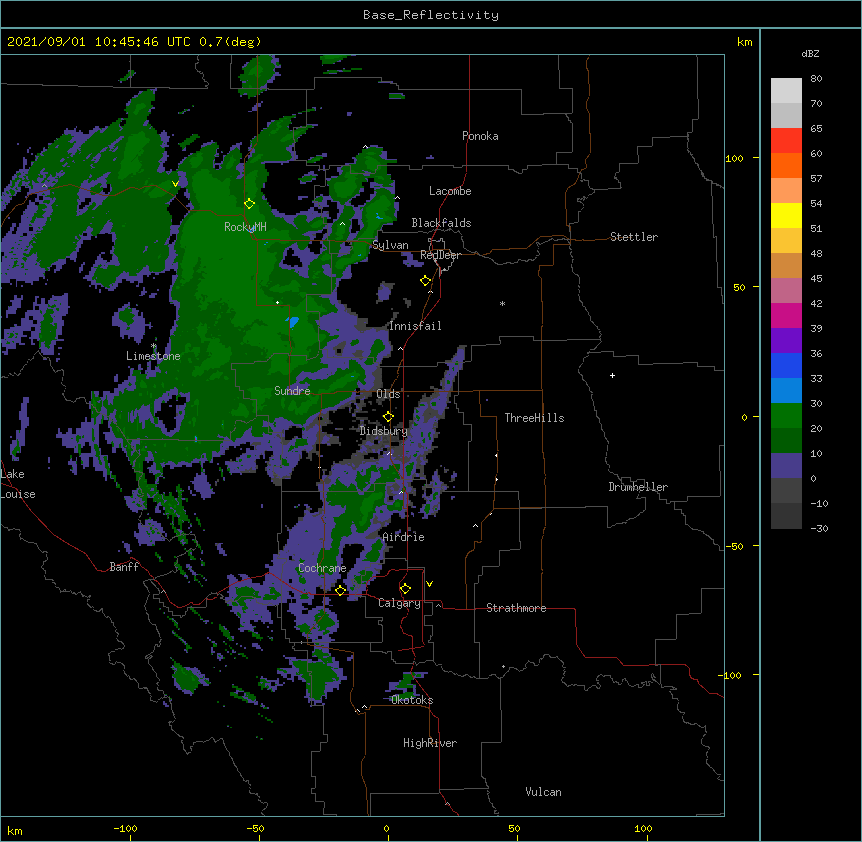Select the bright yellow 51-54 dBZ legend swatch
This screenshot has width=862, height=842.
(786, 215)
